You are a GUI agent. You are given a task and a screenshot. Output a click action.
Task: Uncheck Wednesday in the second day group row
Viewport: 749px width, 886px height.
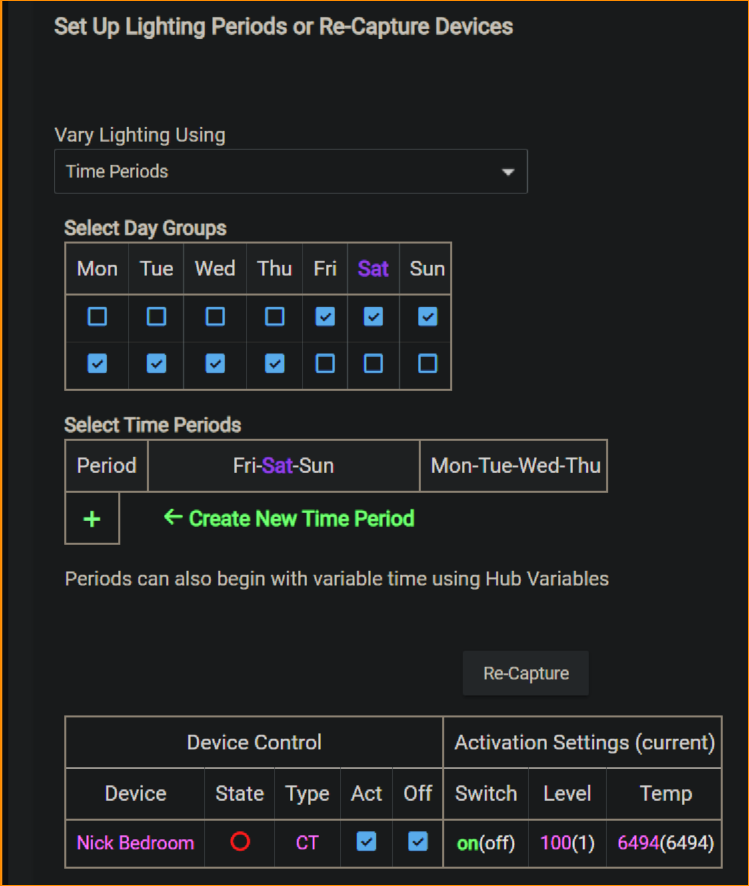pyautogui.click(x=215, y=364)
